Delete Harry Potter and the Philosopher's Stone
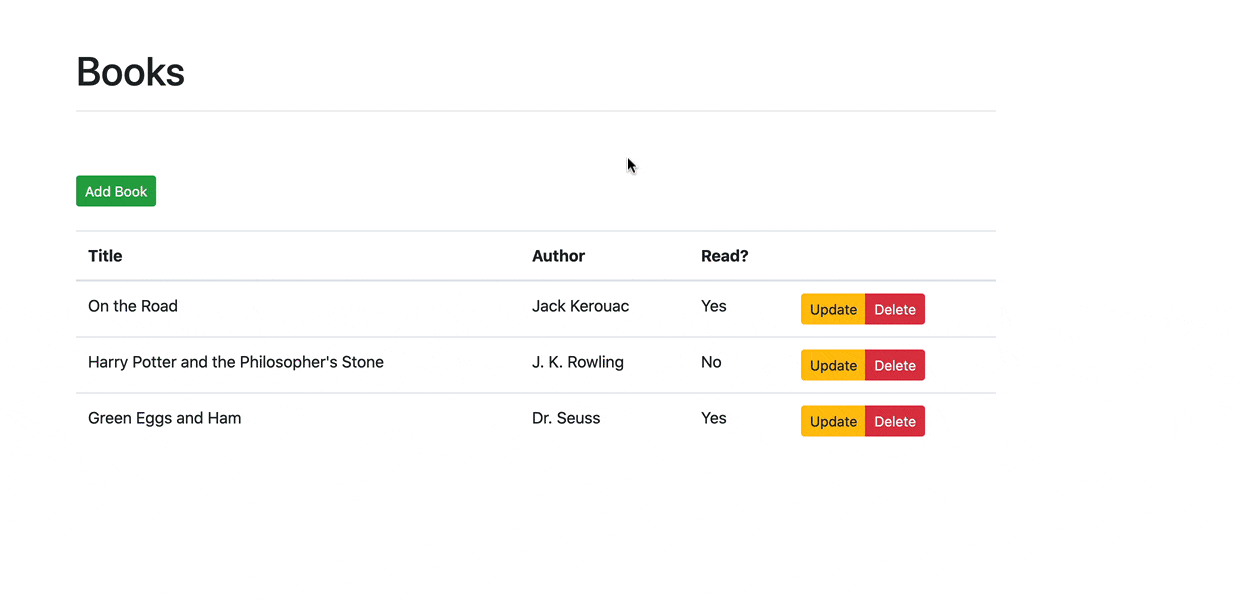Screen dimensions: 1234x600 click(x=894, y=365)
